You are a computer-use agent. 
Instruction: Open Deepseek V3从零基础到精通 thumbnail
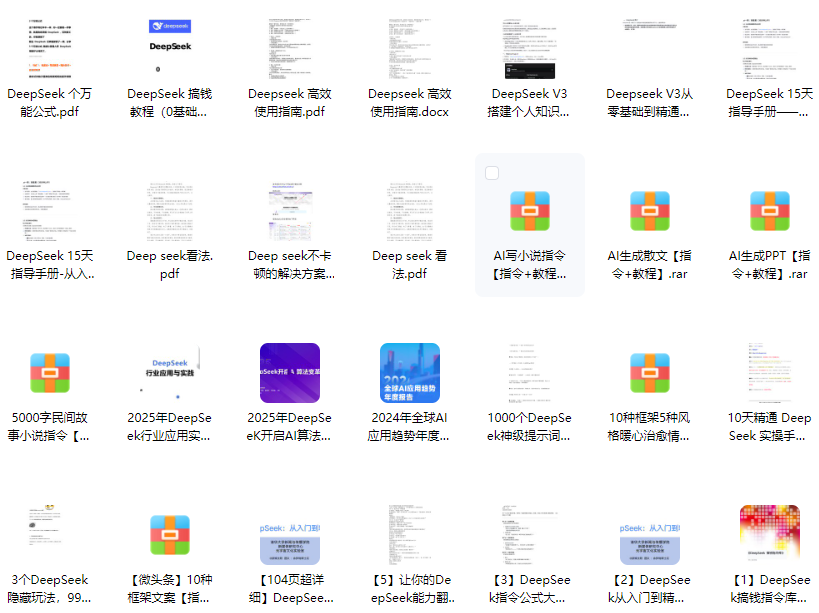pos(650,49)
